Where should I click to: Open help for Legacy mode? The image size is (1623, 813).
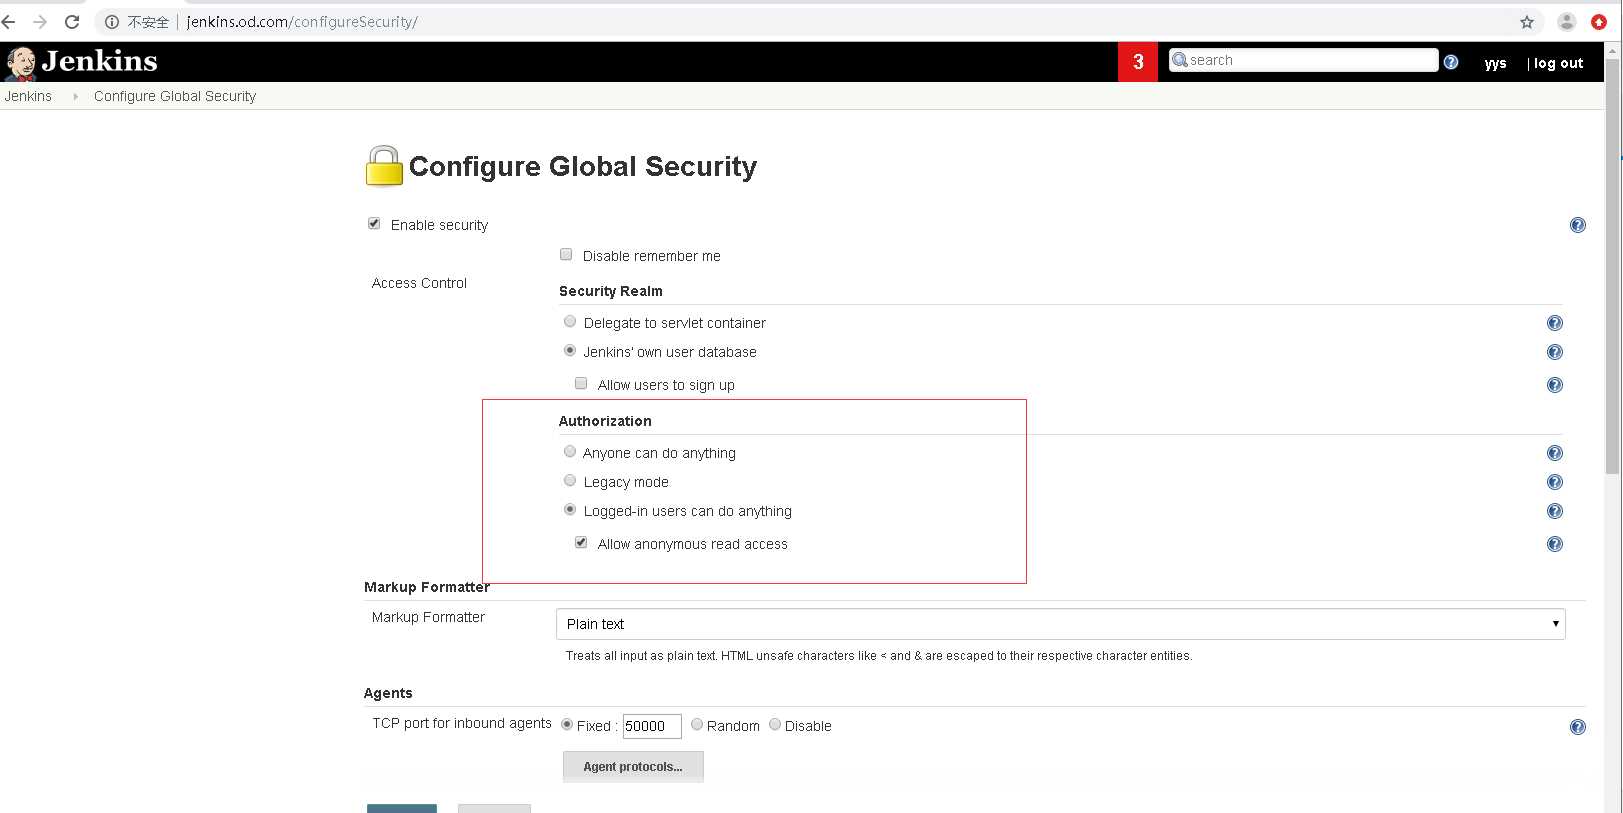coord(1554,482)
